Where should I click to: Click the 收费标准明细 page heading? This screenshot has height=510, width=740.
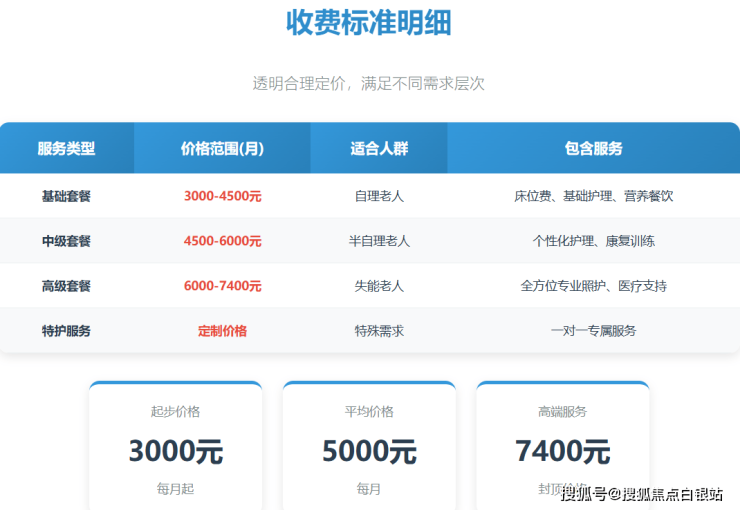click(x=368, y=22)
